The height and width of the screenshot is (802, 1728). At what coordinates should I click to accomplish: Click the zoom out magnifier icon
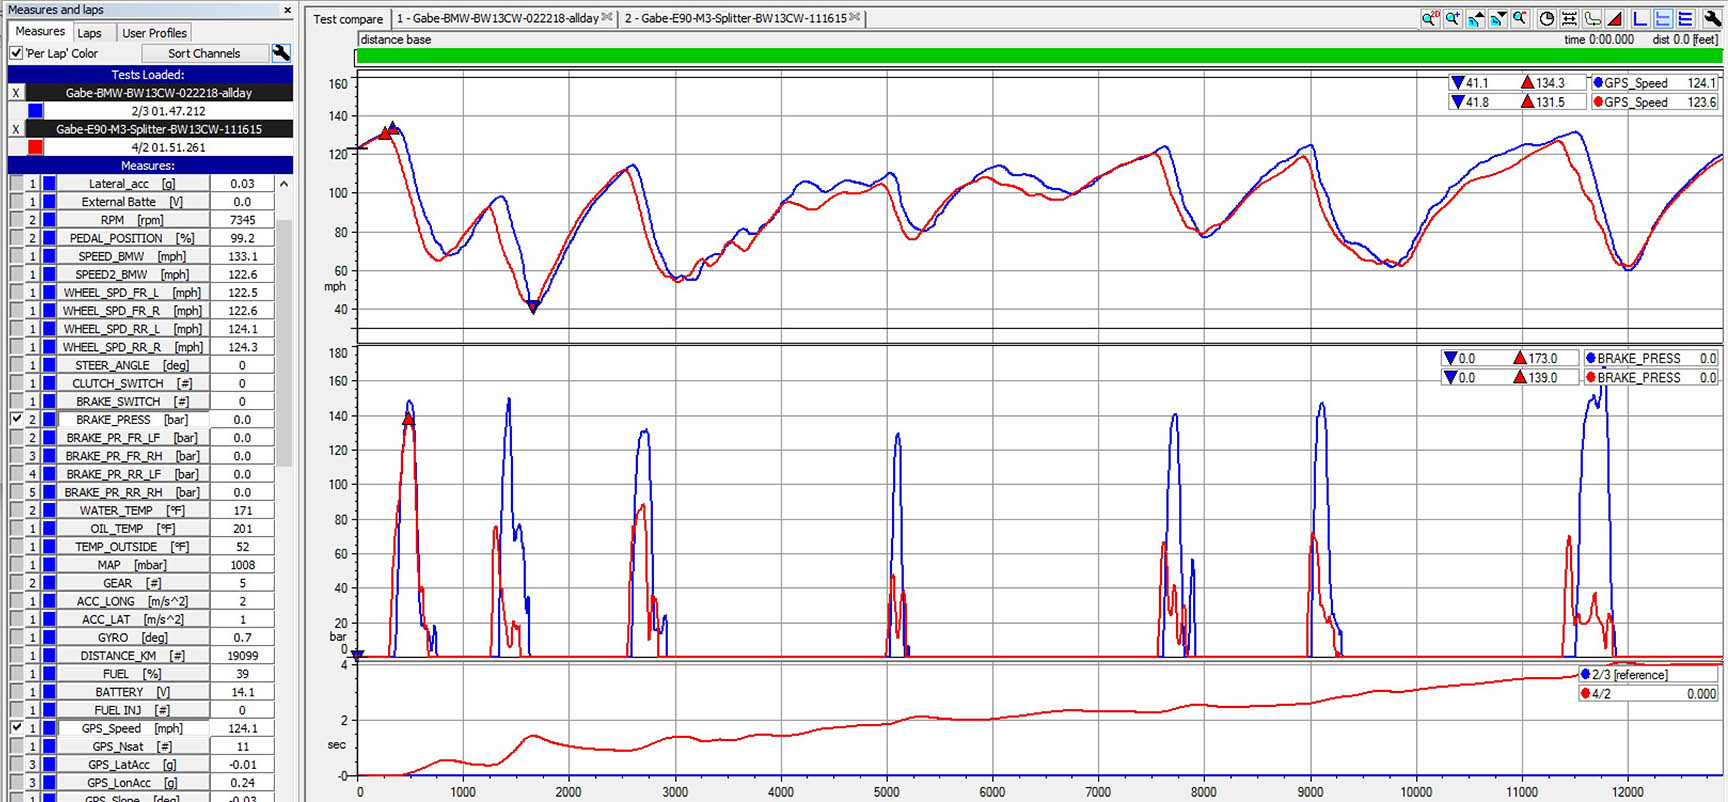point(1520,18)
